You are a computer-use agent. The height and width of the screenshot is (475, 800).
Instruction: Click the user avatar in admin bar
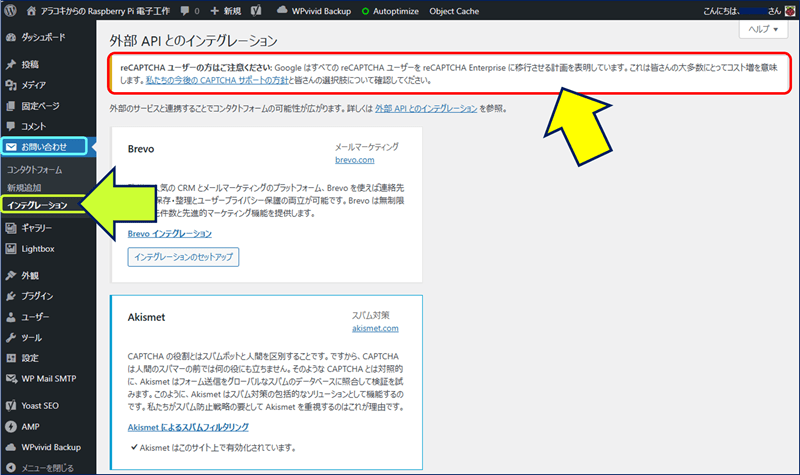pyautogui.click(x=790, y=11)
